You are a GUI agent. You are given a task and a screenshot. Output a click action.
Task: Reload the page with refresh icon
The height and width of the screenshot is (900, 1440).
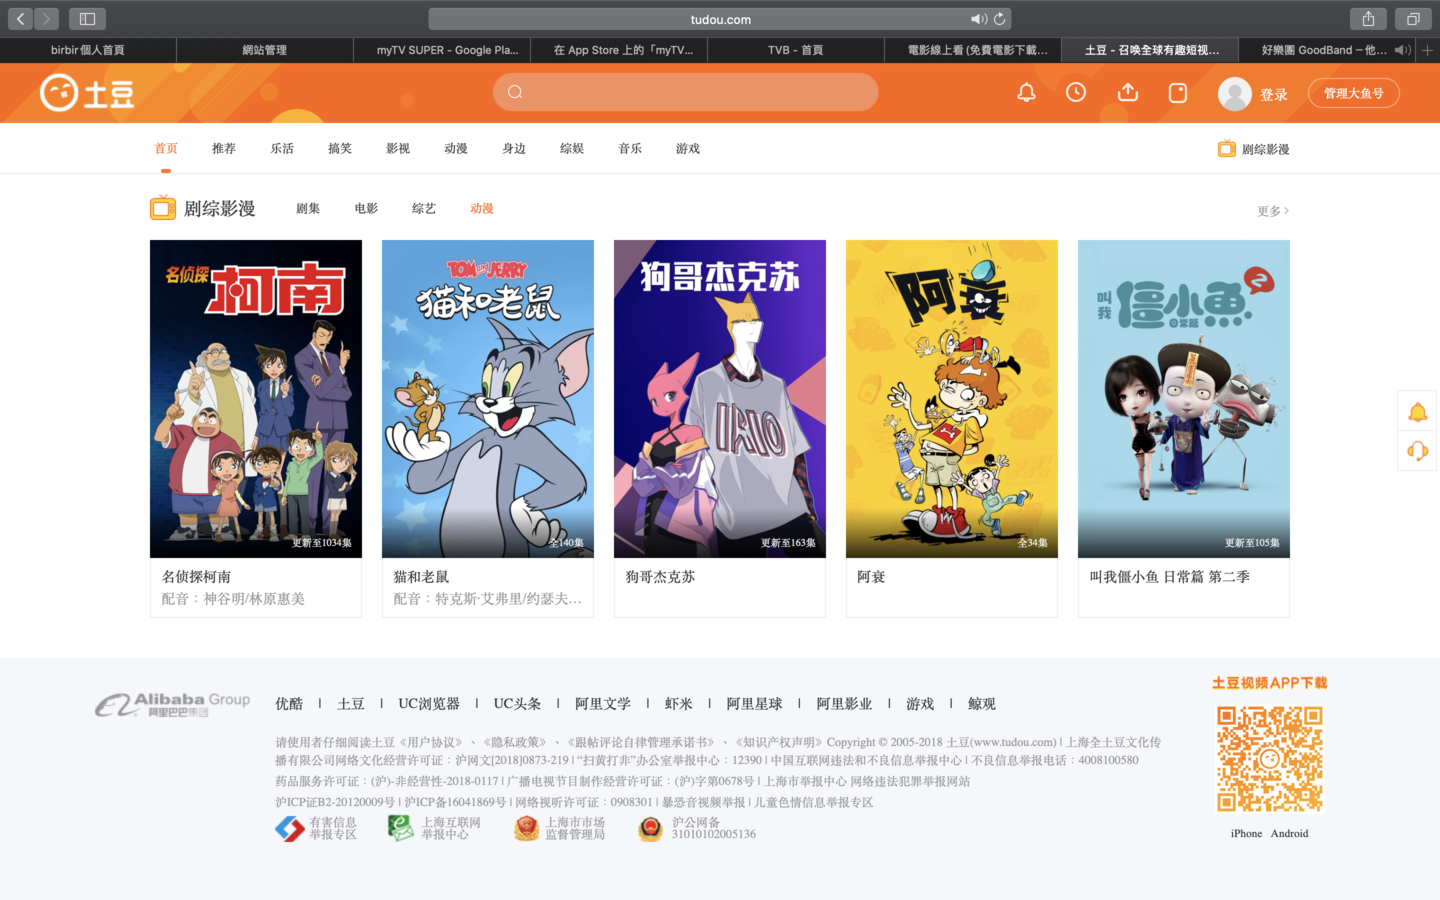[999, 19]
